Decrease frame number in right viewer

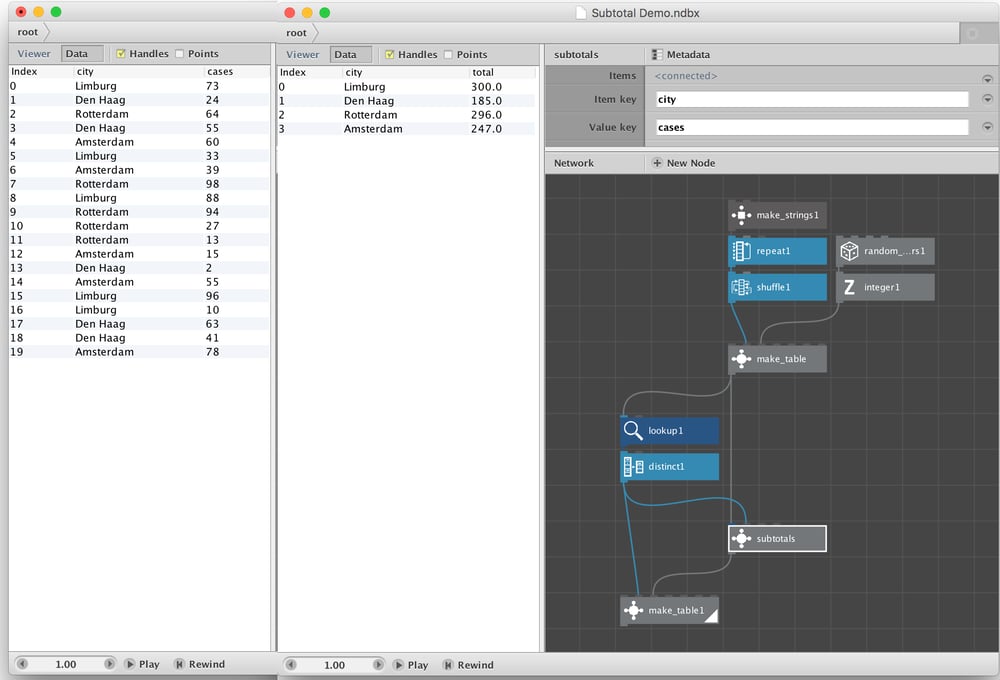pyautogui.click(x=291, y=665)
